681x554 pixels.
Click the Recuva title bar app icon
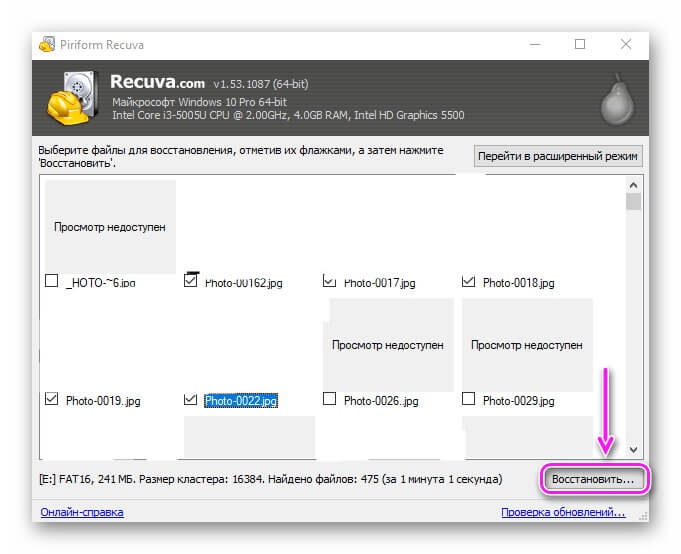coord(47,44)
